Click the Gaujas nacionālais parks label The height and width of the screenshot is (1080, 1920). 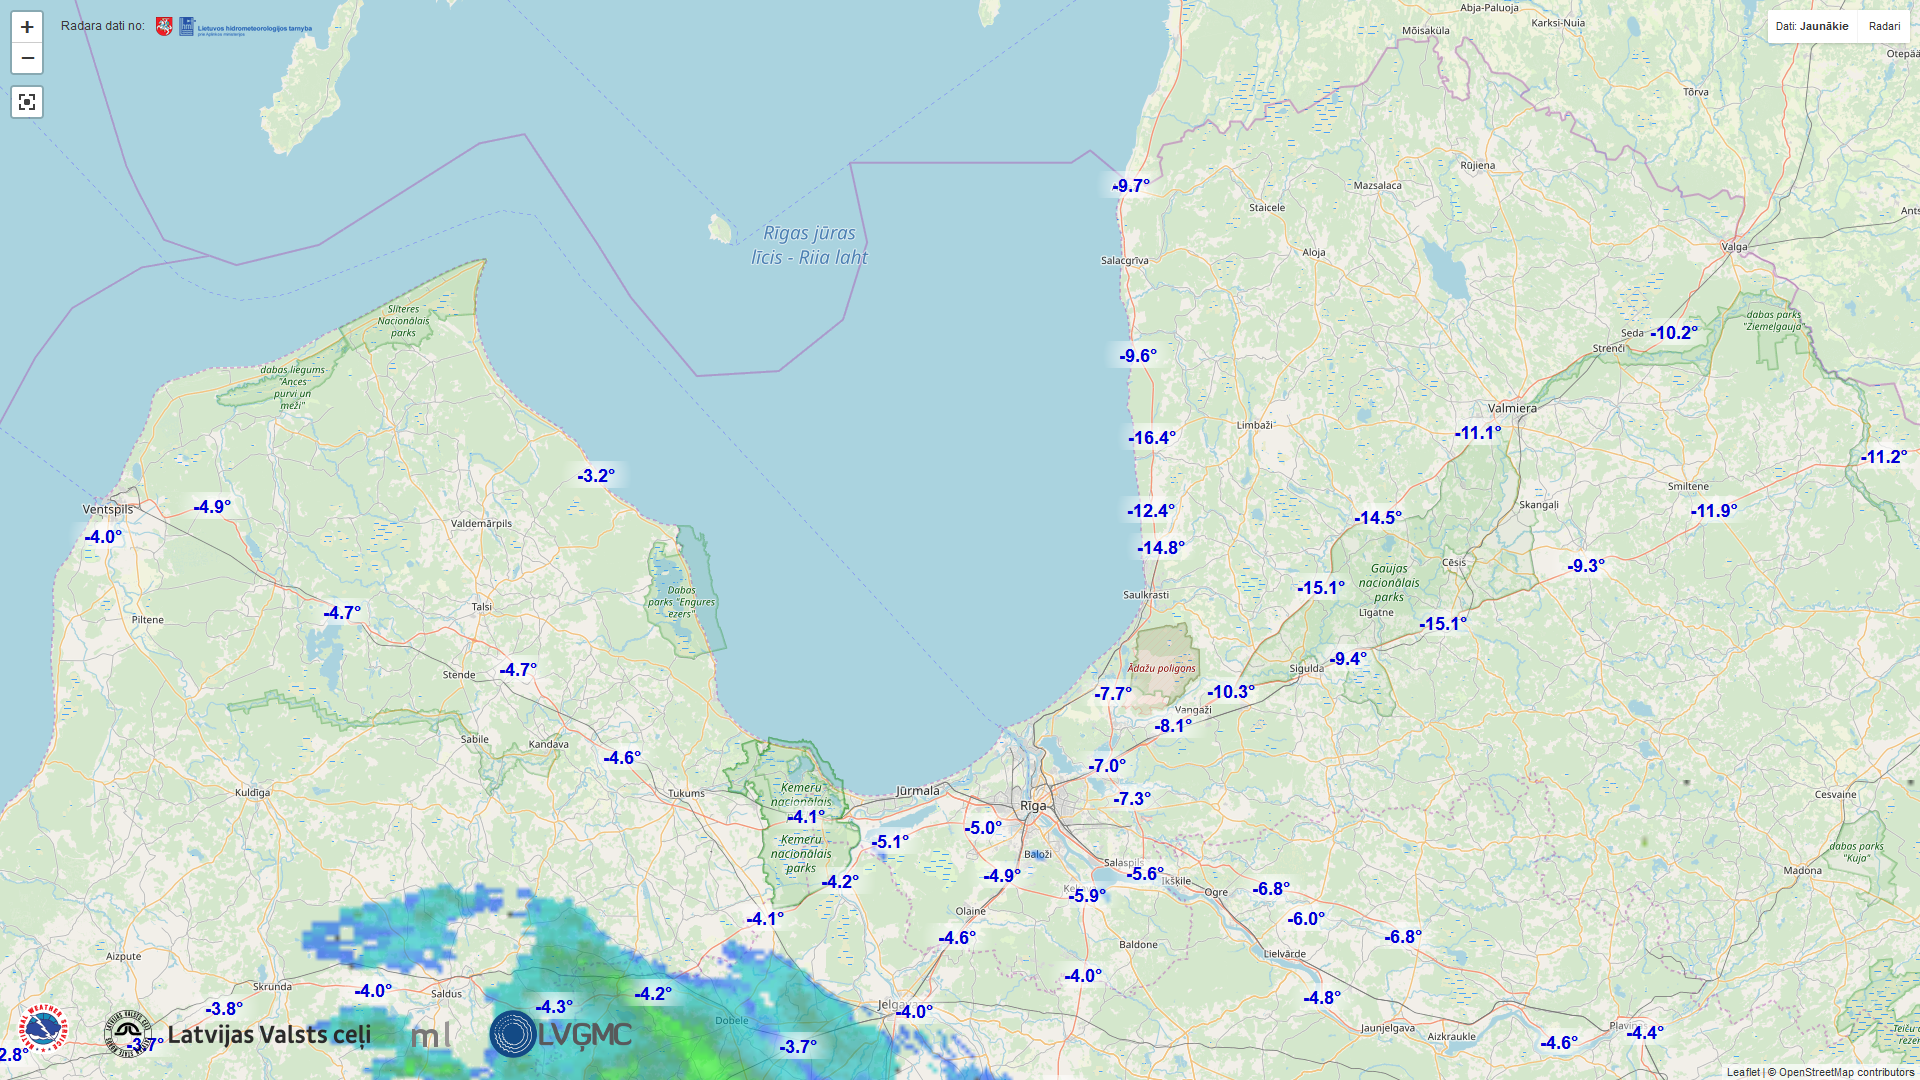click(1389, 583)
